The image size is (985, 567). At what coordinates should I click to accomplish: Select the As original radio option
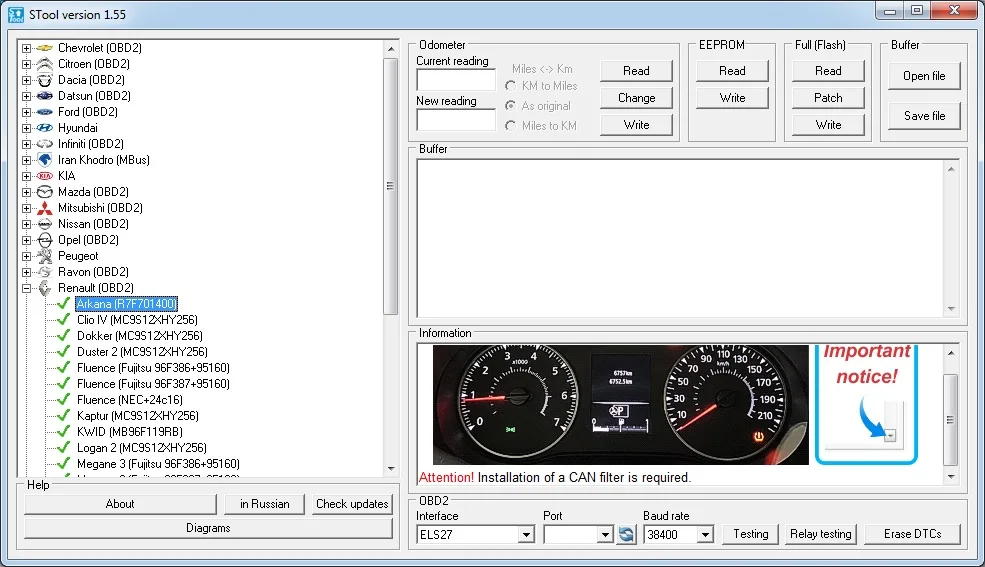click(511, 106)
